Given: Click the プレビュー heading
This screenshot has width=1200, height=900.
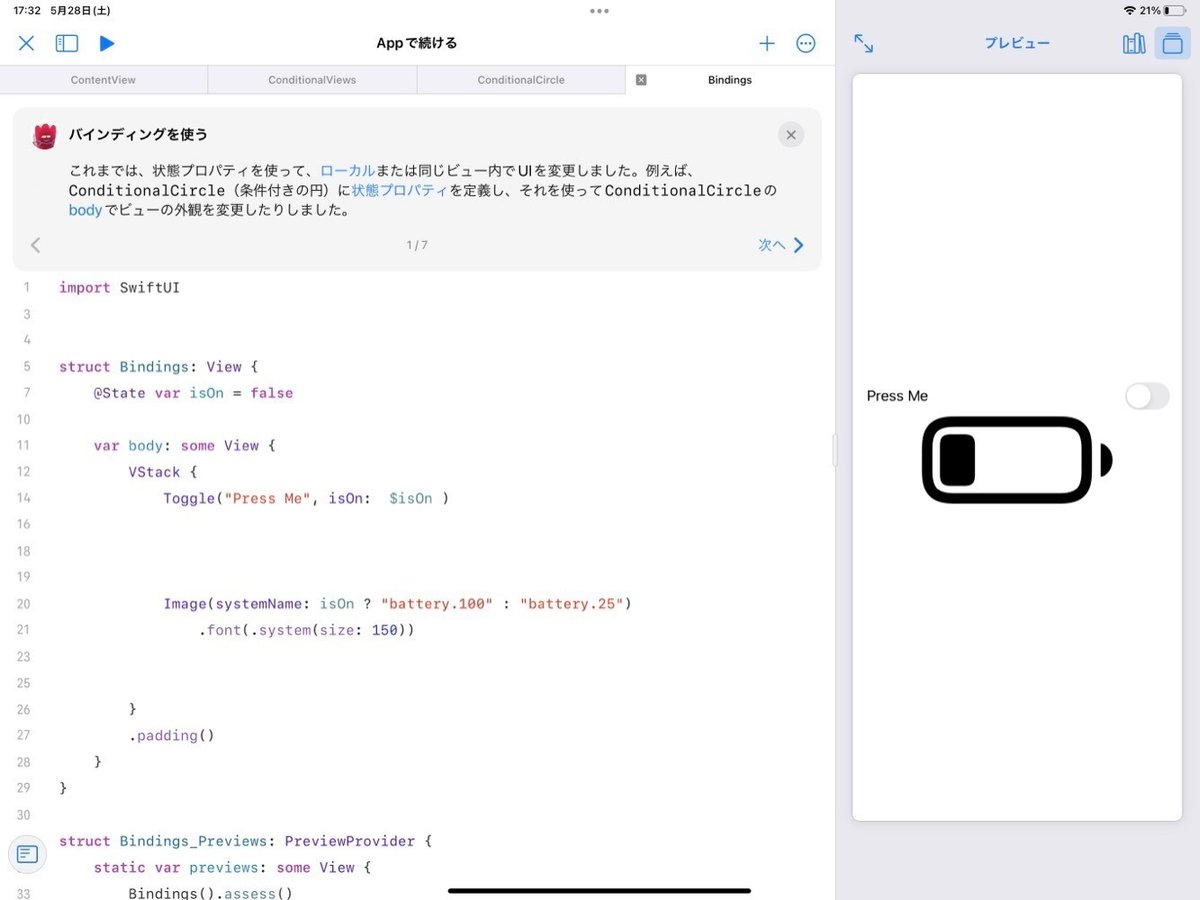Looking at the screenshot, I should tap(1017, 43).
